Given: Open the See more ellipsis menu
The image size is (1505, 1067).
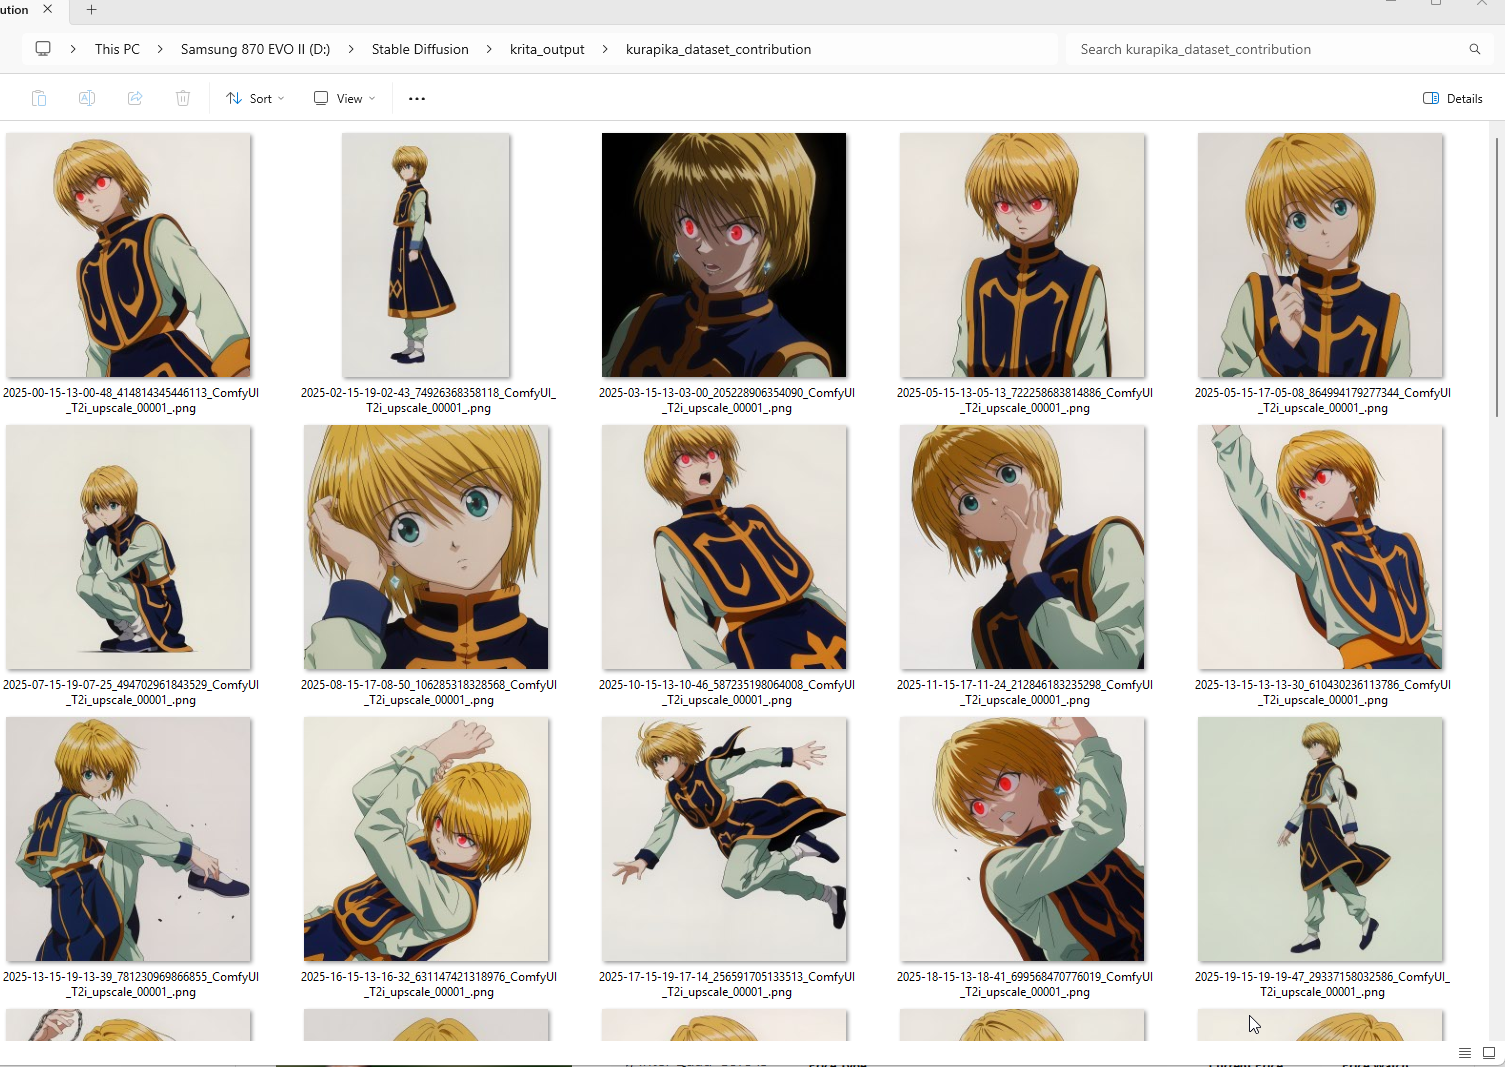Looking at the screenshot, I should [417, 98].
